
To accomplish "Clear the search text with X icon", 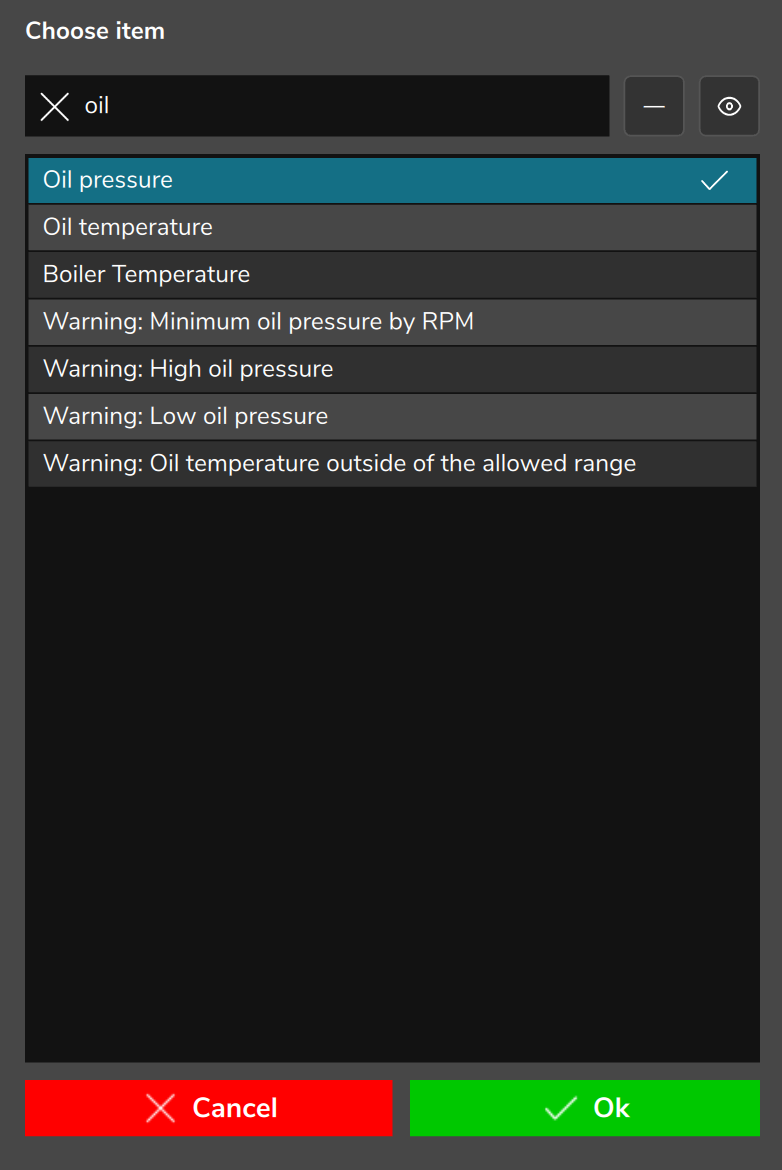I will 54,106.
